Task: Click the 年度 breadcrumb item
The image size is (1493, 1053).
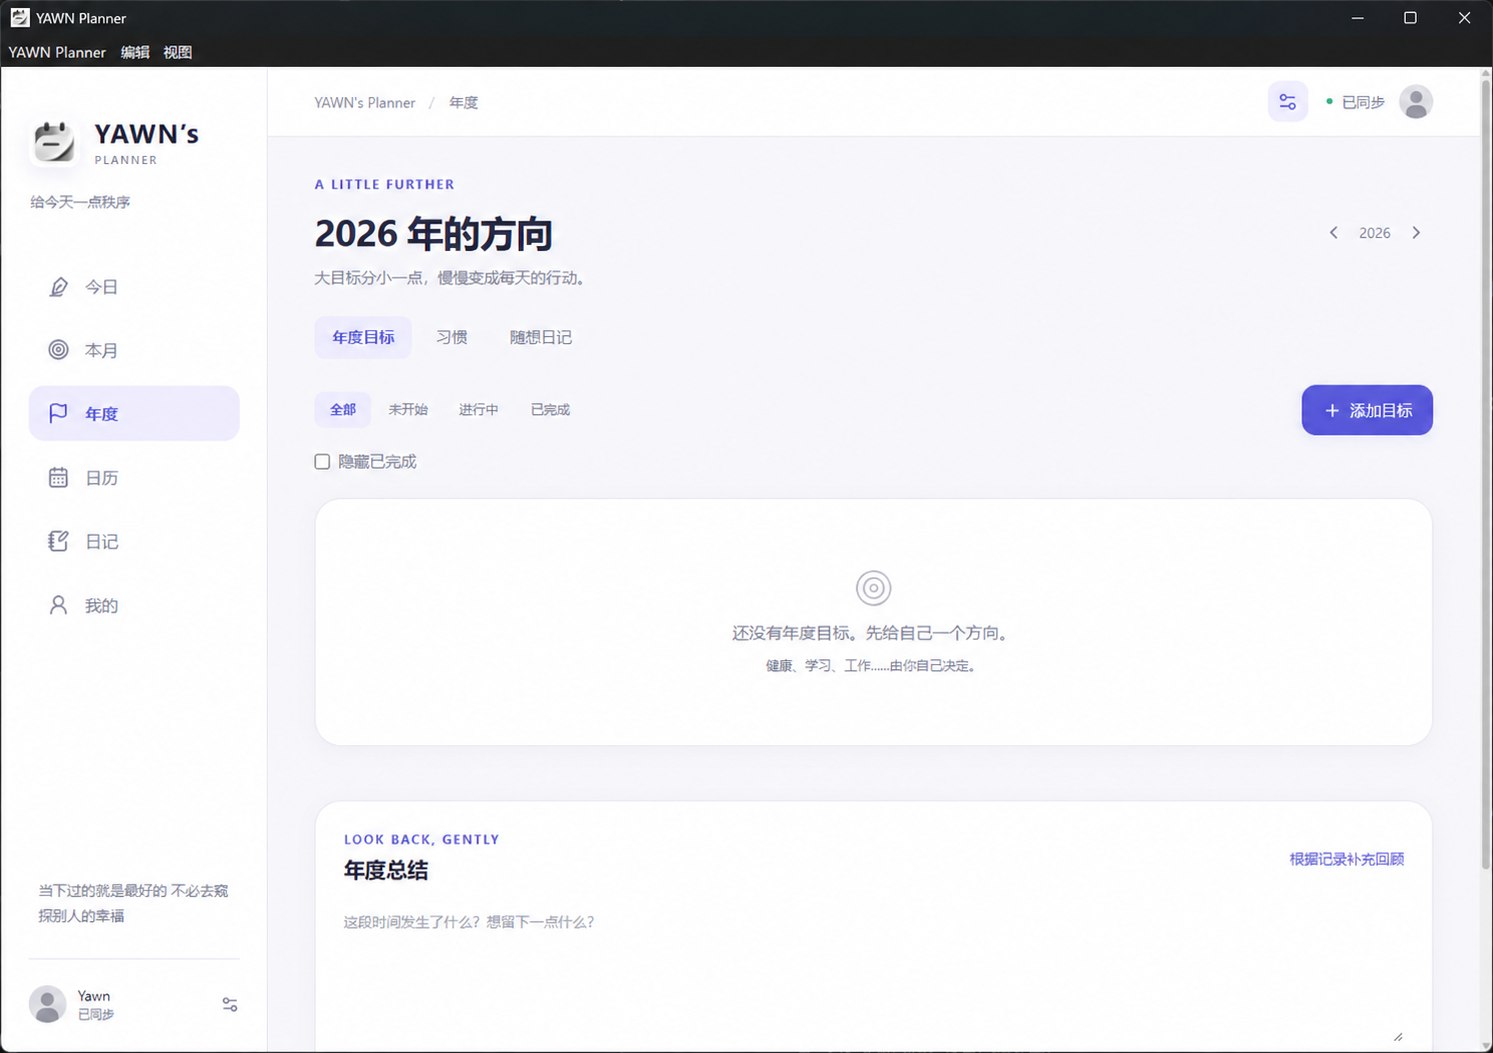Action: coord(464,103)
